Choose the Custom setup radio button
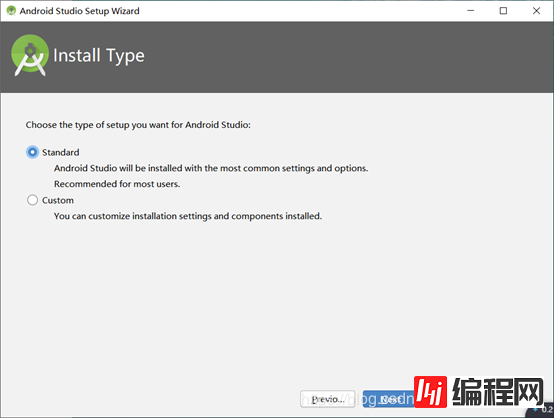The height and width of the screenshot is (418, 554). [32, 200]
